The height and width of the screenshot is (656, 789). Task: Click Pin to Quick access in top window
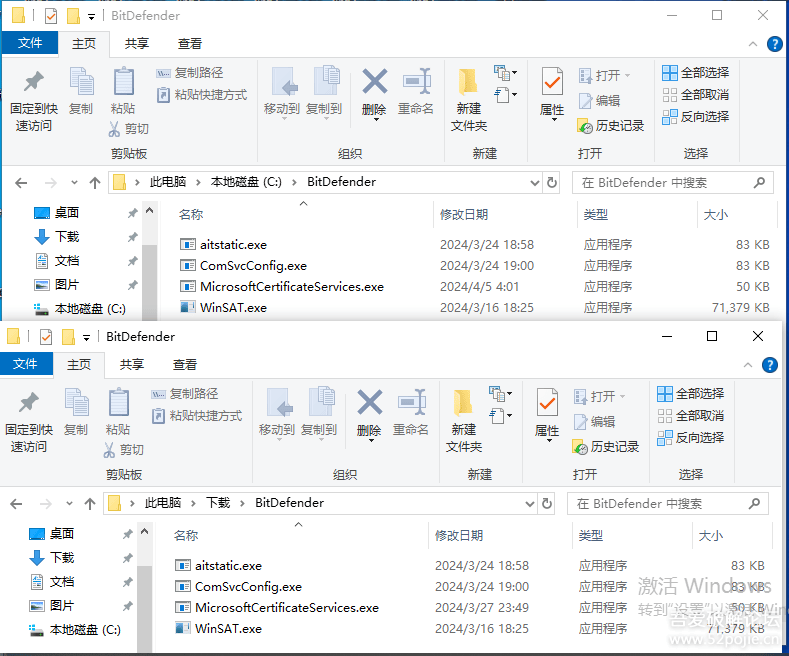point(34,101)
